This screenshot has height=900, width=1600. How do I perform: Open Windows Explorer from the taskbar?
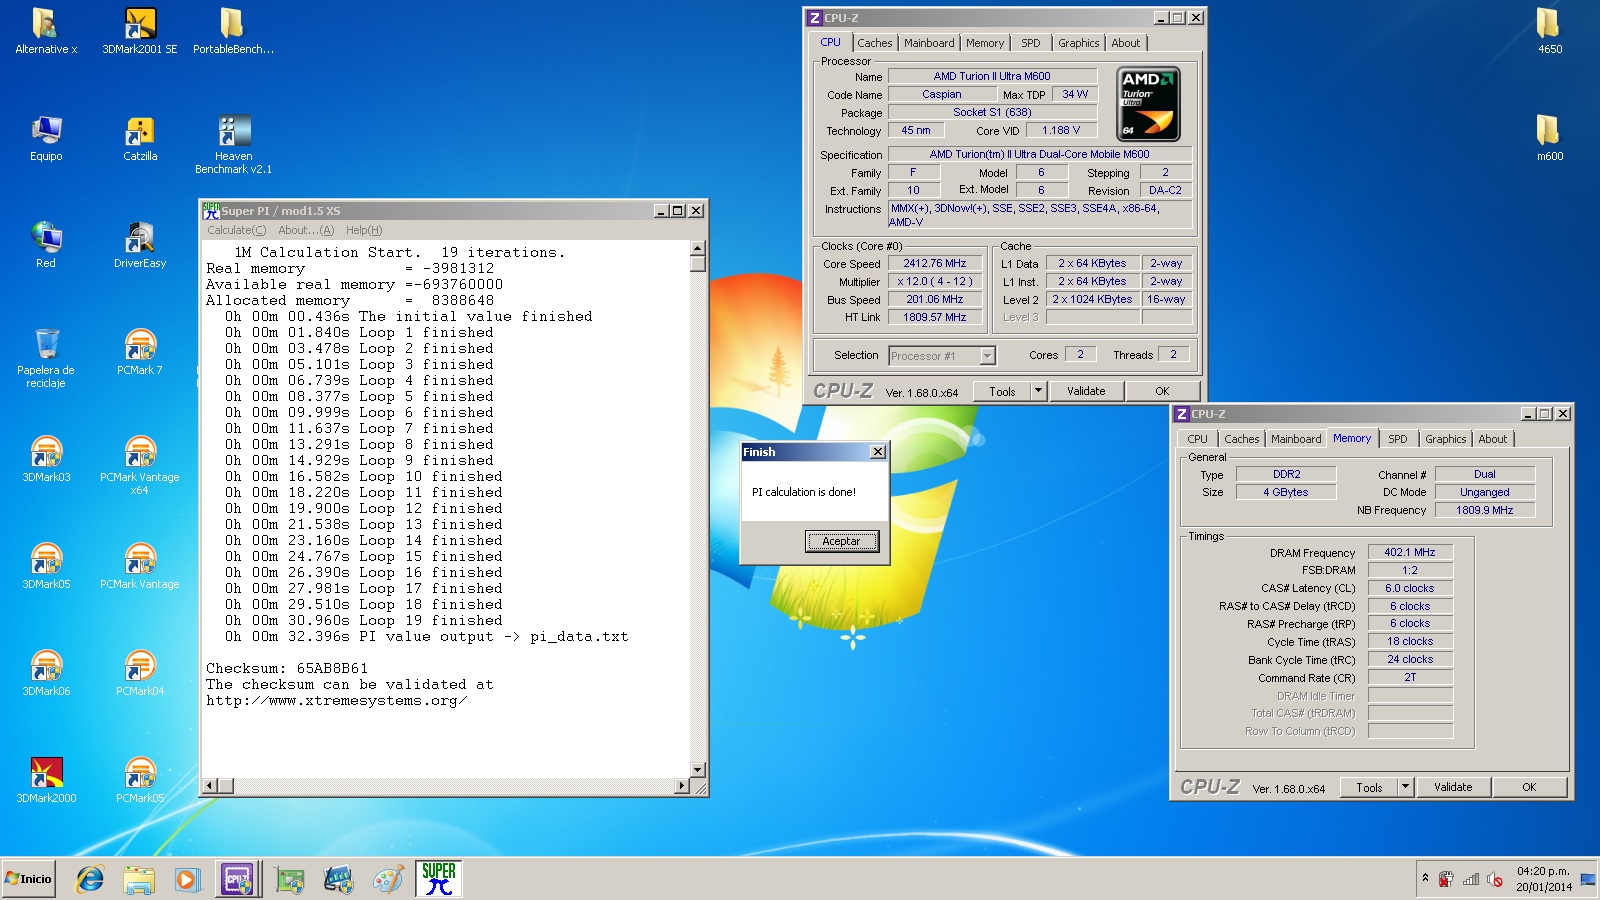coord(139,879)
